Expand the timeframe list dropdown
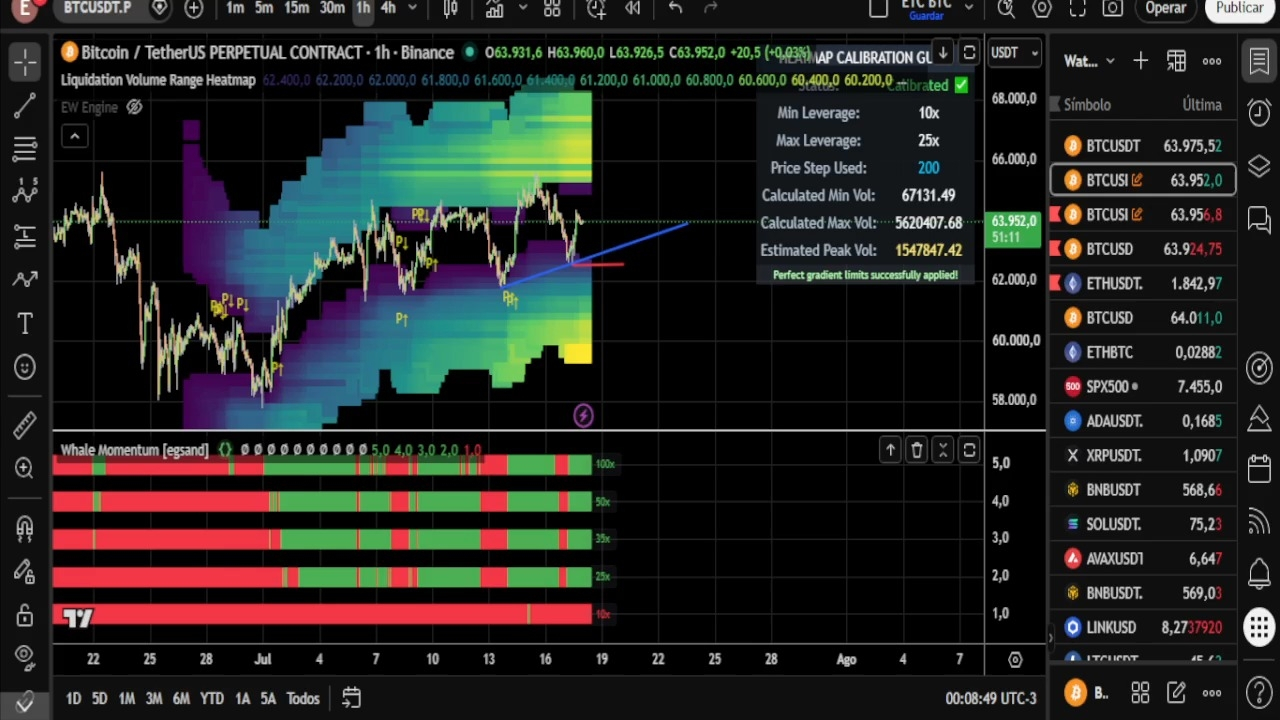This screenshot has height=720, width=1280. click(412, 8)
